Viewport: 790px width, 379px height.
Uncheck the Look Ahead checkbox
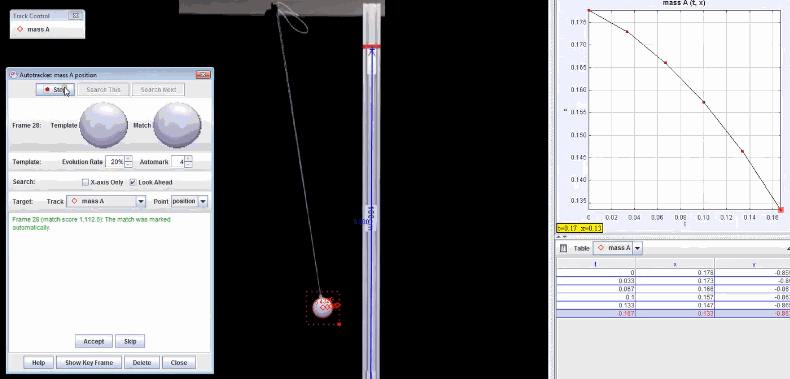133,182
